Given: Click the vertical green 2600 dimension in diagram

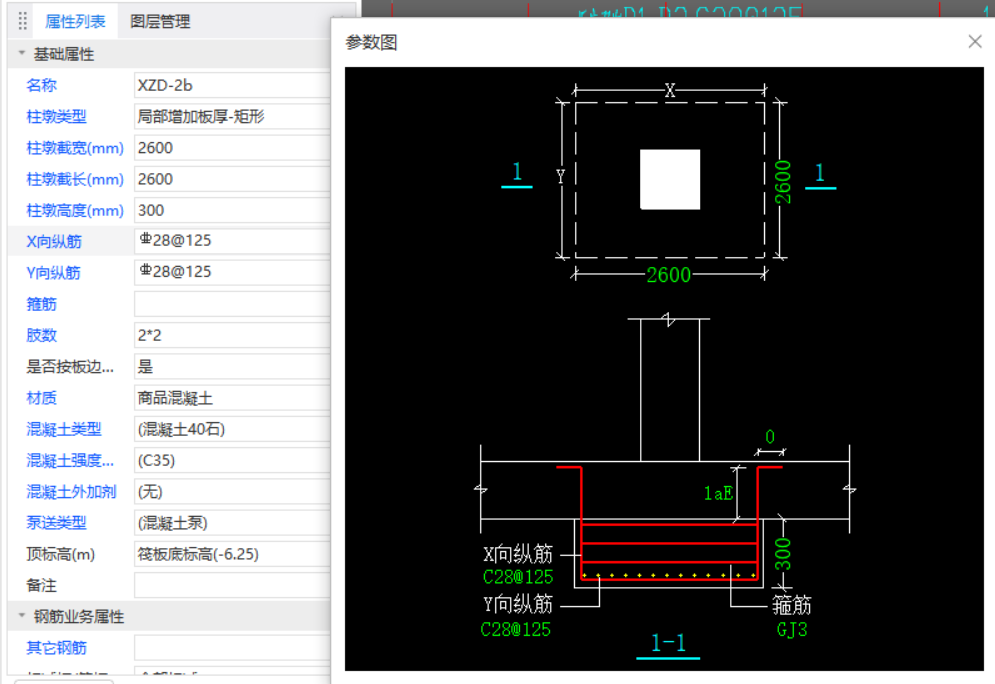Looking at the screenshot, I should pos(784,181).
